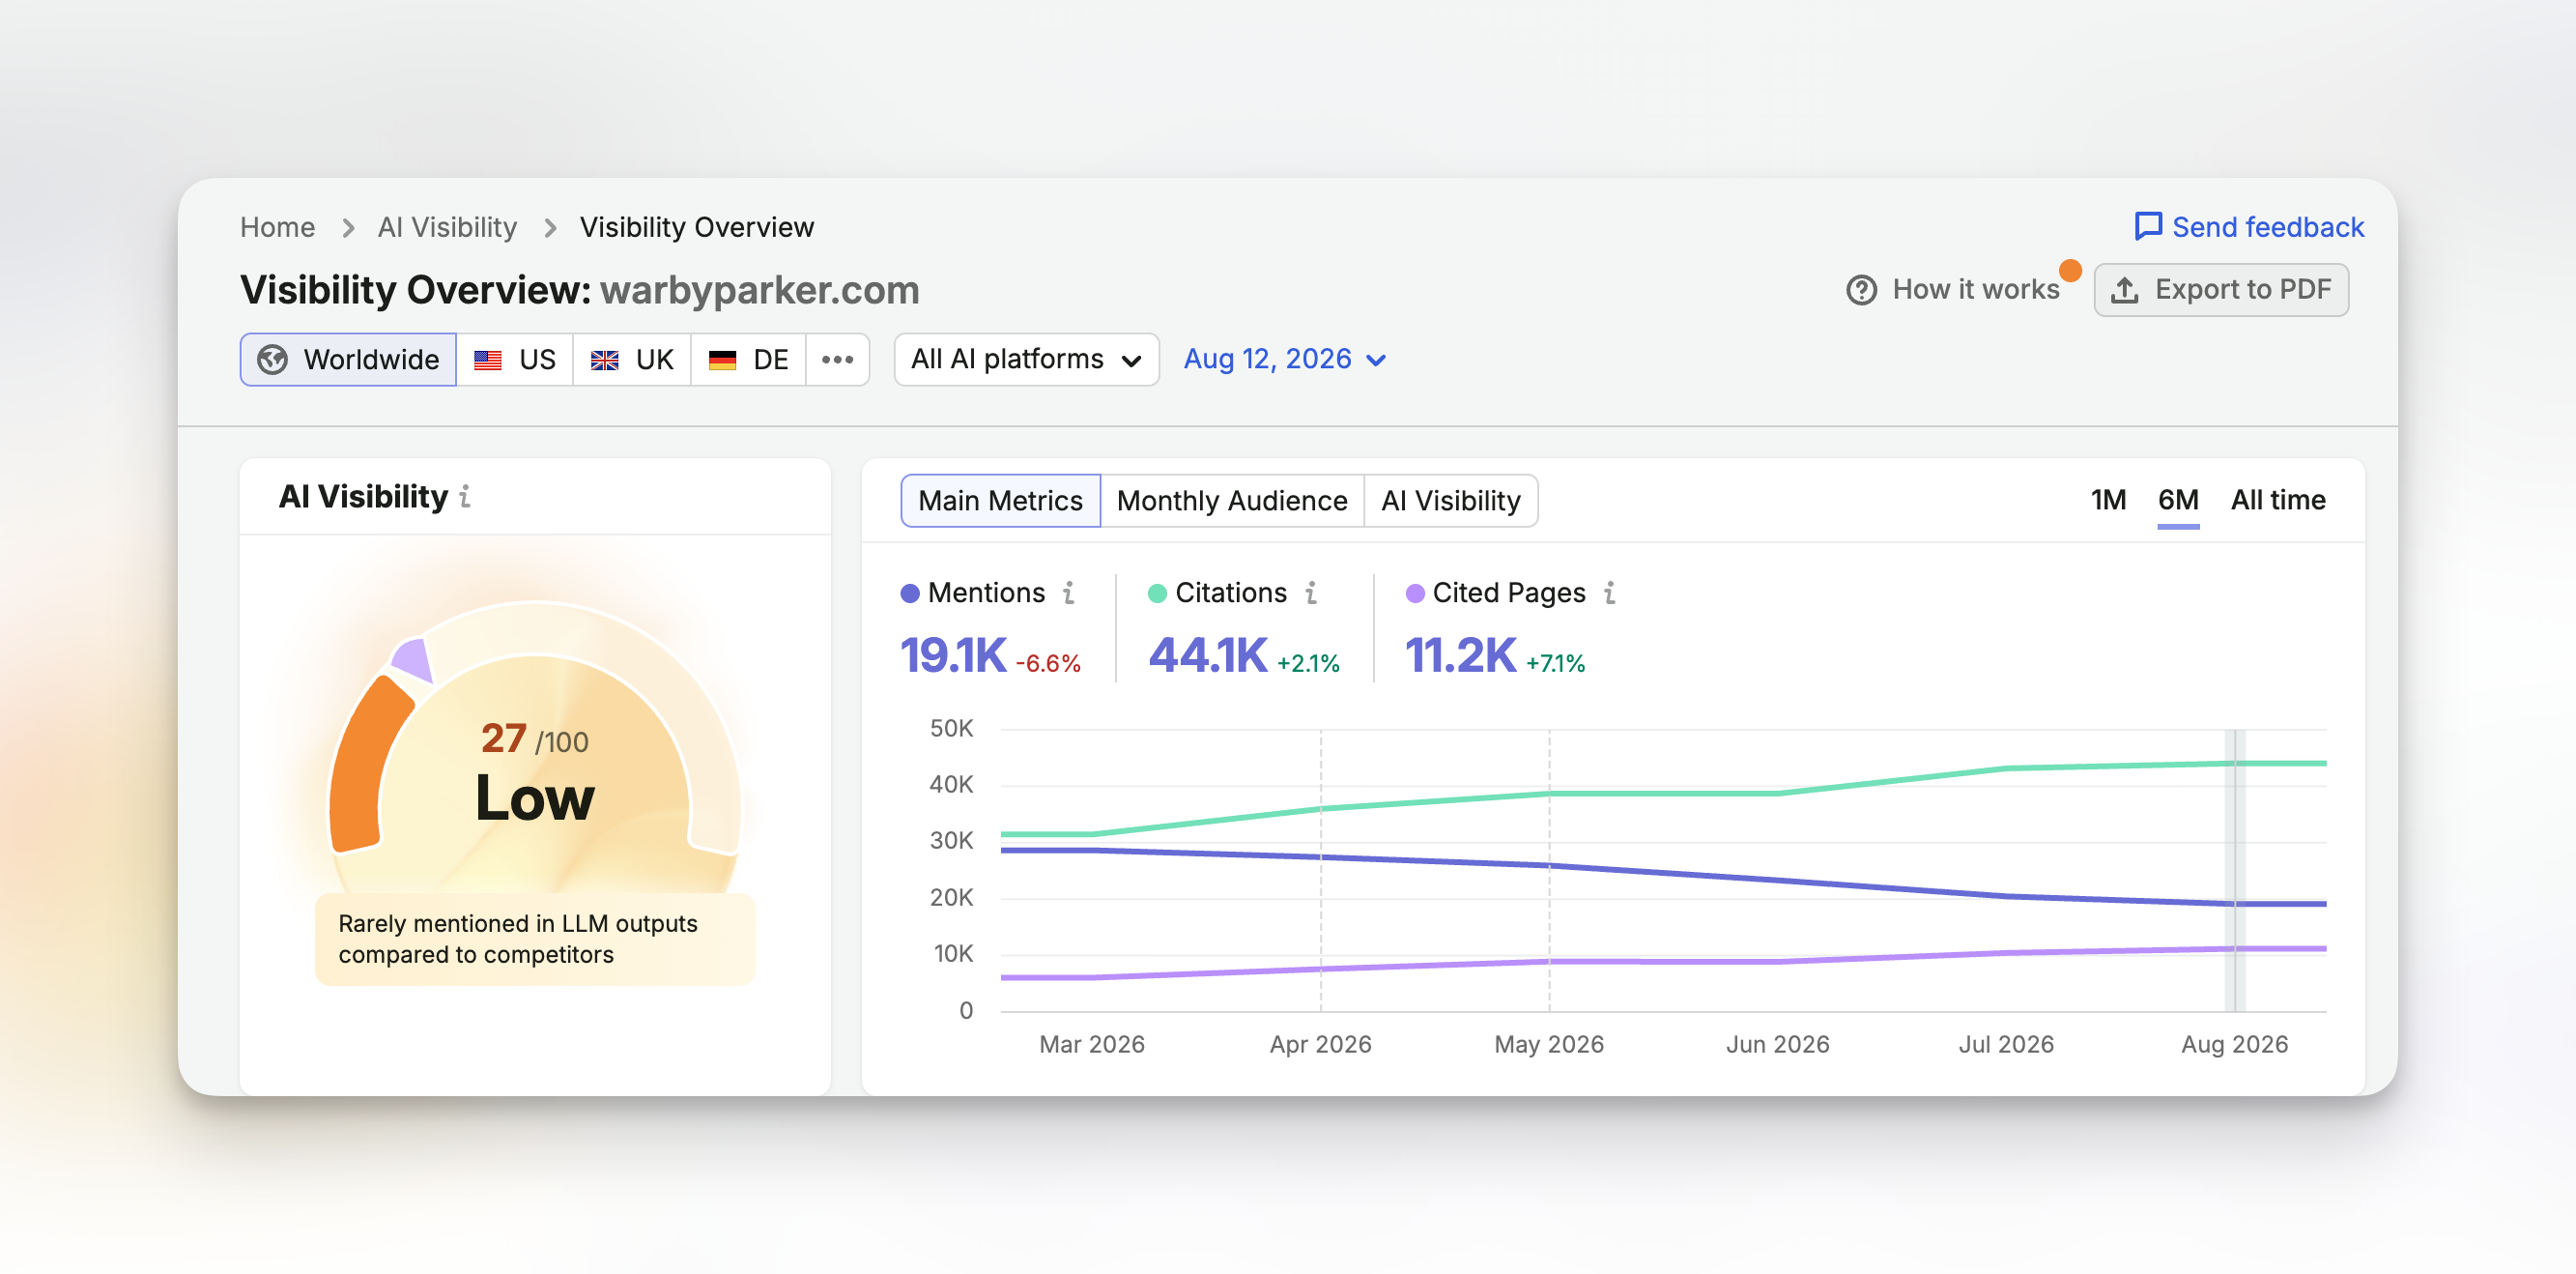
Task: Click the Cited Pages value 11.2K
Action: click(x=1460, y=656)
